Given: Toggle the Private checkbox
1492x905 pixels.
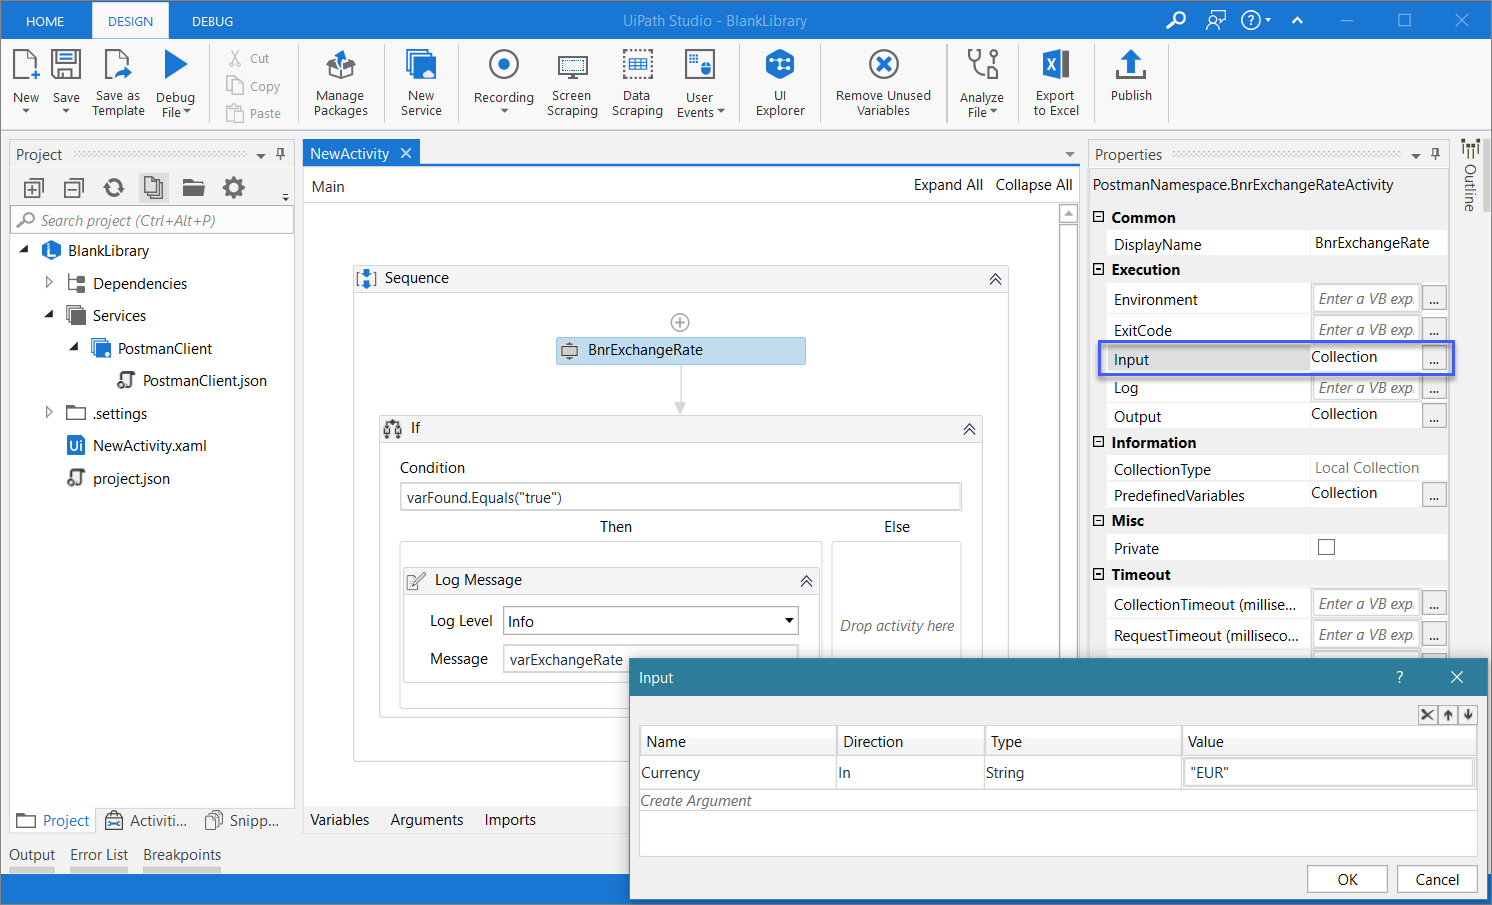Looking at the screenshot, I should click(1326, 547).
